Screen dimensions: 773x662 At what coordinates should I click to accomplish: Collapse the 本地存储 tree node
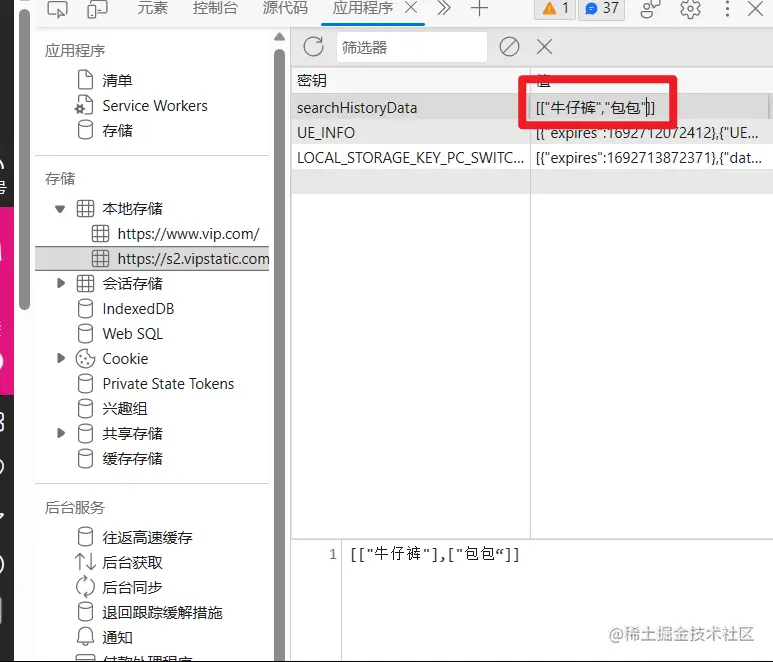click(60, 209)
